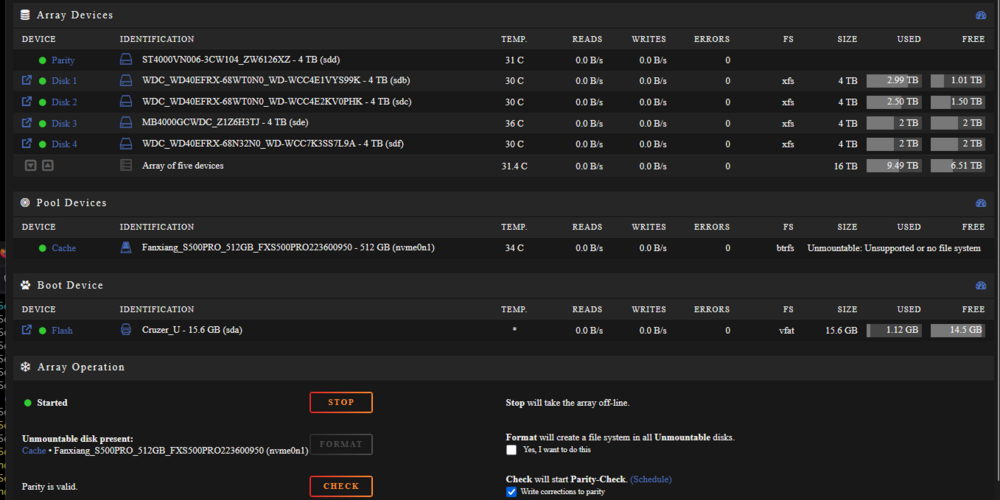Expand array rows with up arrow toggle
1000x500 pixels.
47,166
